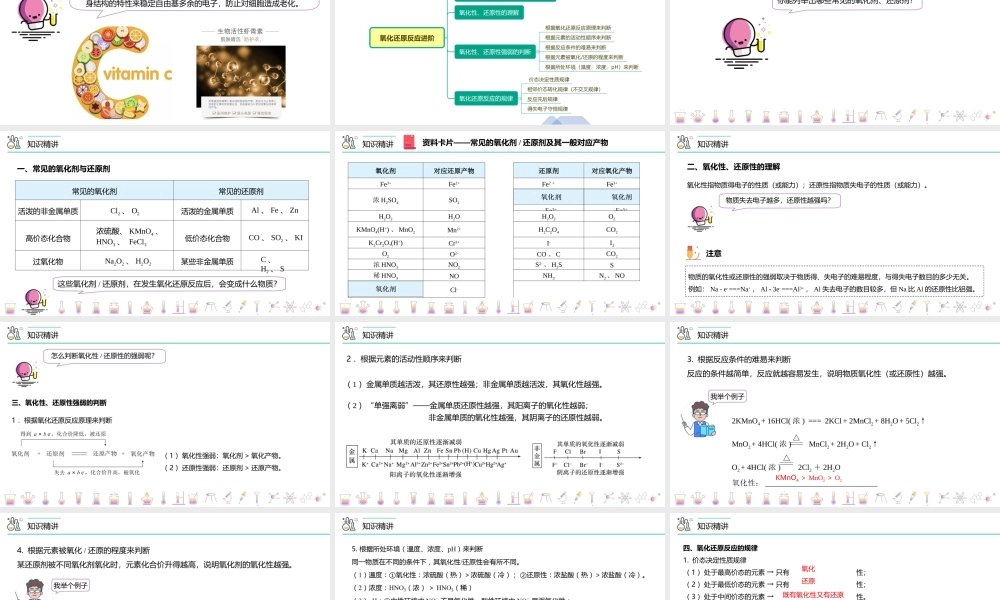Click the flask icon on the 资料卡片 slide header

(x=348, y=142)
